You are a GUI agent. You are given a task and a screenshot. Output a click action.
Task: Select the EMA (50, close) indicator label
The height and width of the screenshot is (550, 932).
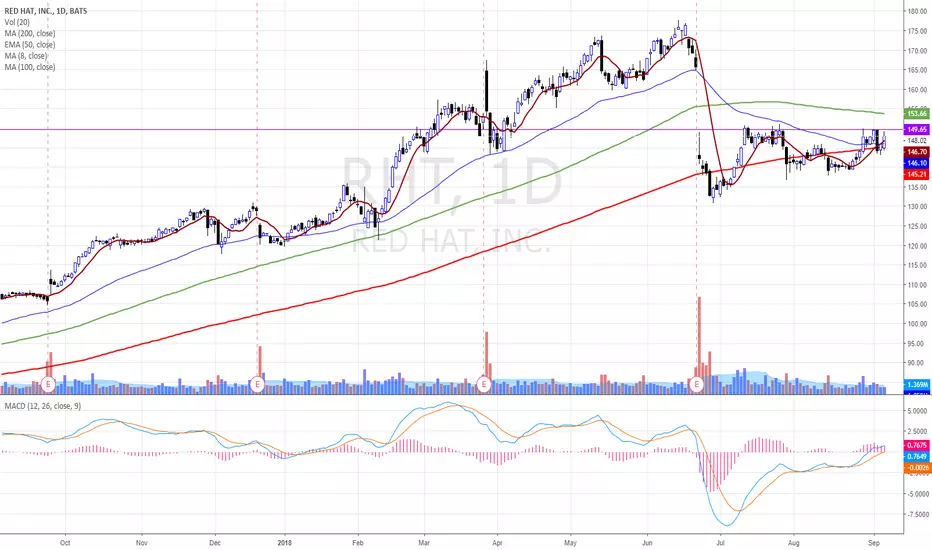point(30,45)
